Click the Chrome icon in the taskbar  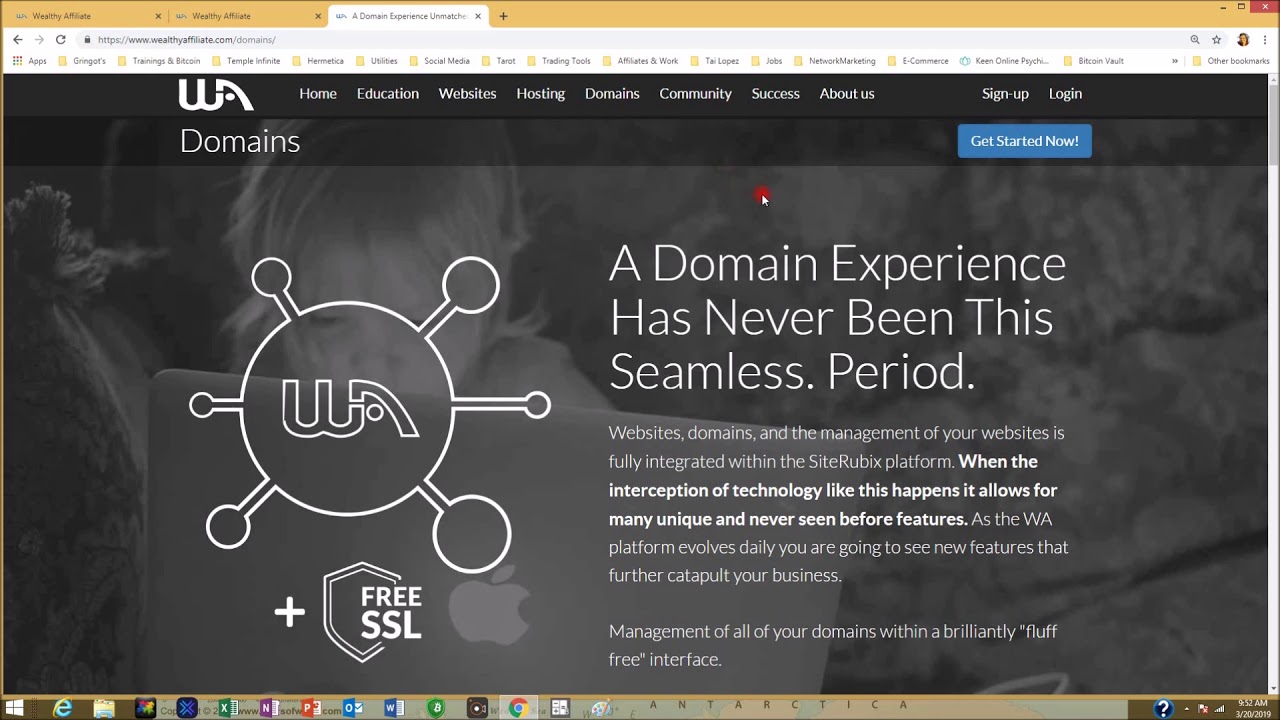point(518,708)
